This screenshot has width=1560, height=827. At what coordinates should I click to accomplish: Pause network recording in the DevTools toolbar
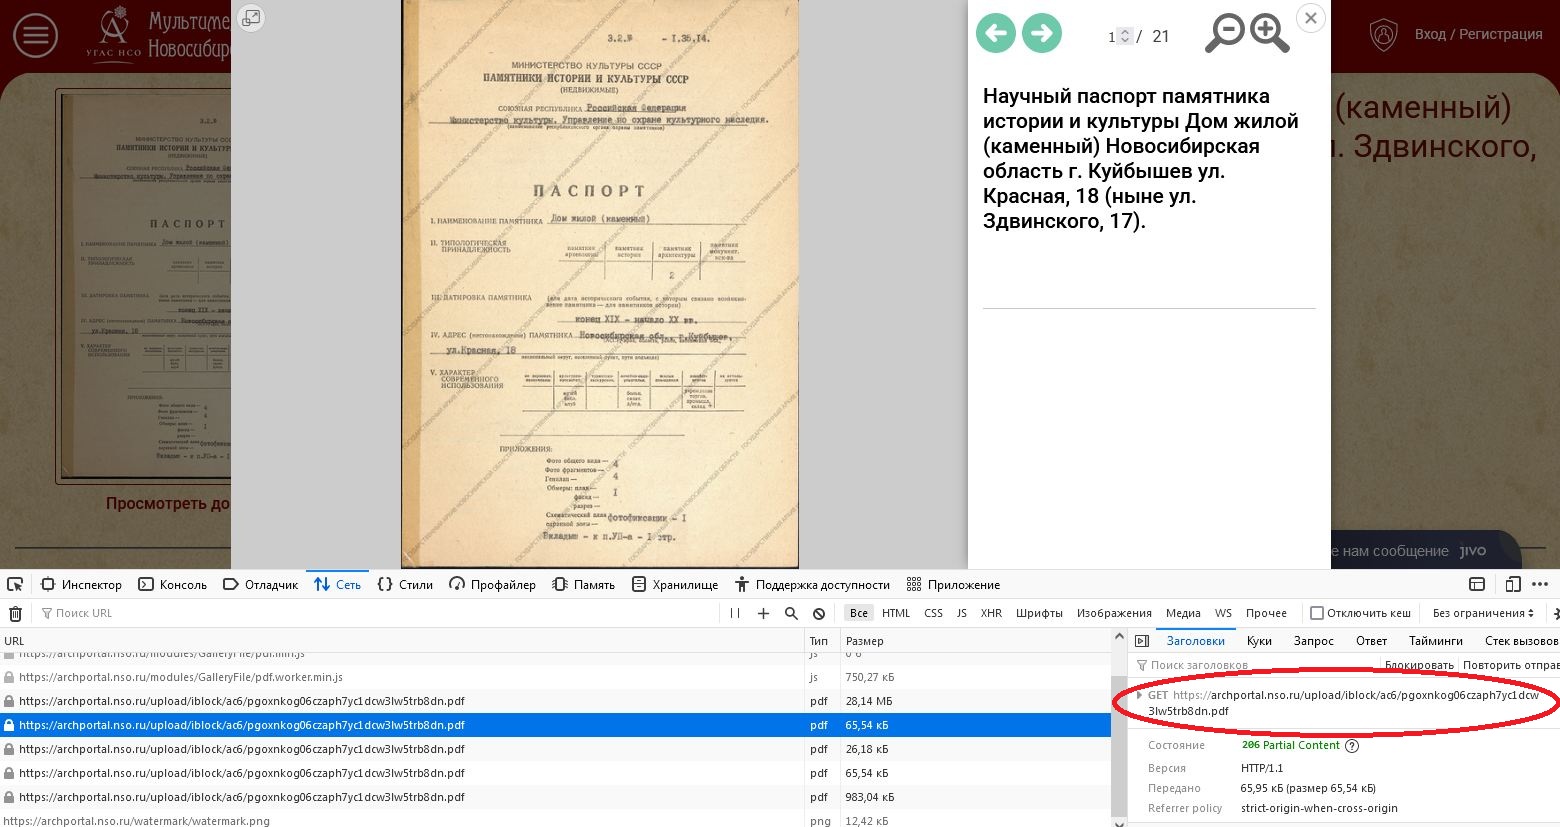point(735,613)
